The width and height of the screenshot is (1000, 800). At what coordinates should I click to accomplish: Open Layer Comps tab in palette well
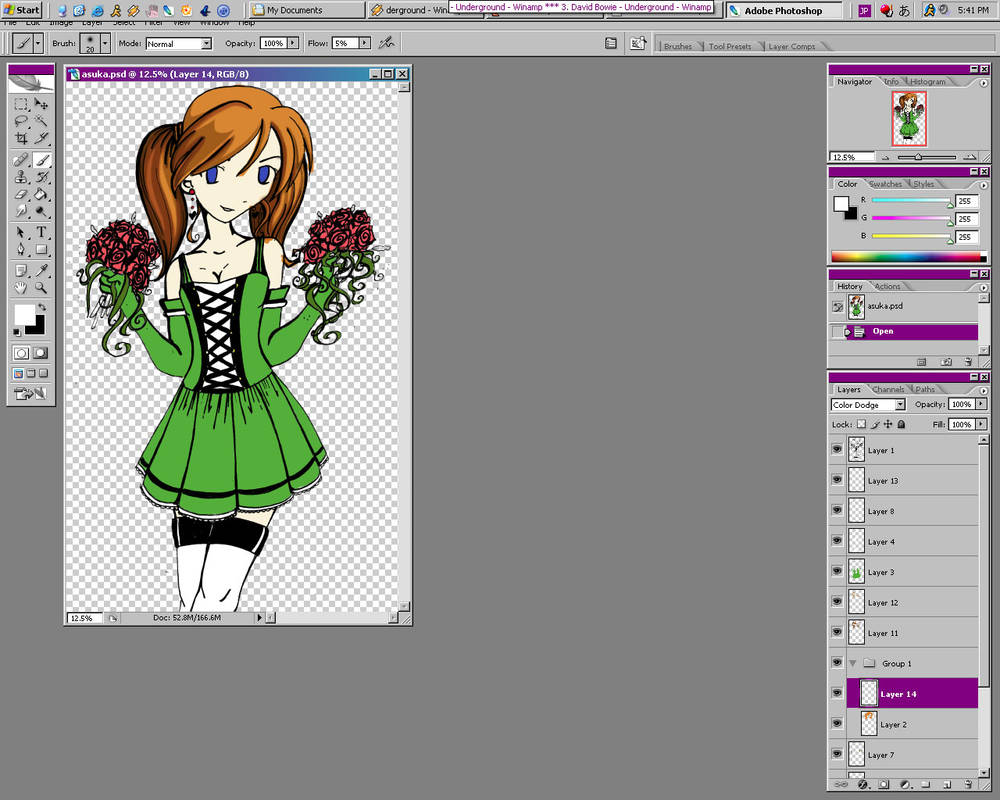click(x=791, y=46)
